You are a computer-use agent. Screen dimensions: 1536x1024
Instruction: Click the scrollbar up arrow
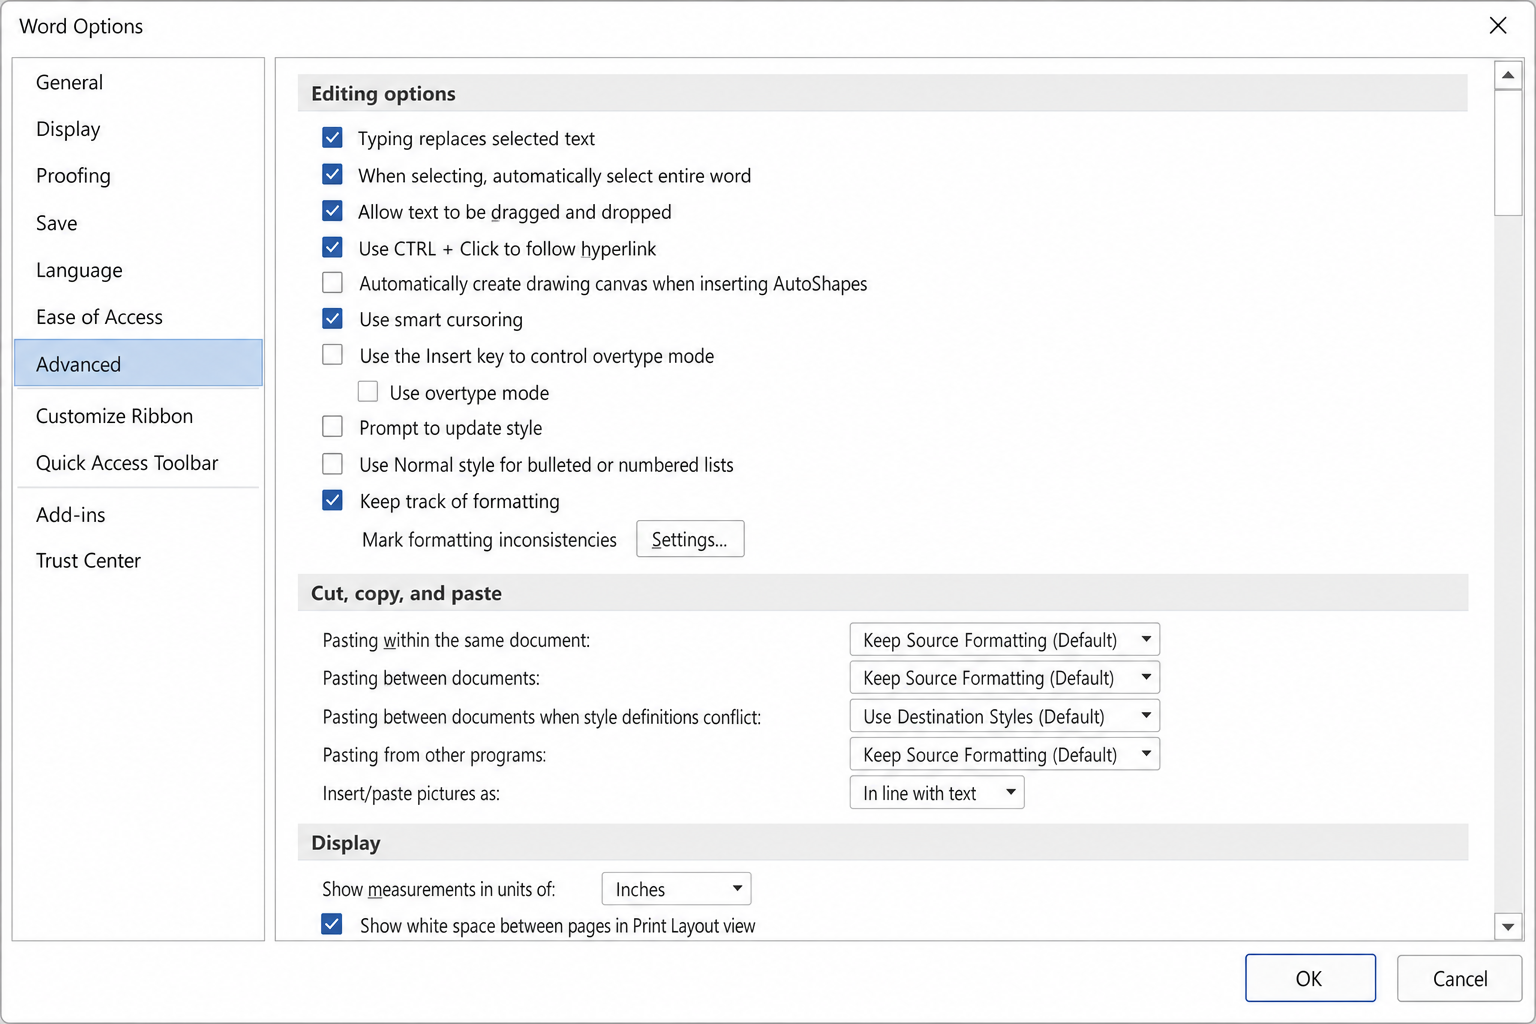(x=1508, y=75)
